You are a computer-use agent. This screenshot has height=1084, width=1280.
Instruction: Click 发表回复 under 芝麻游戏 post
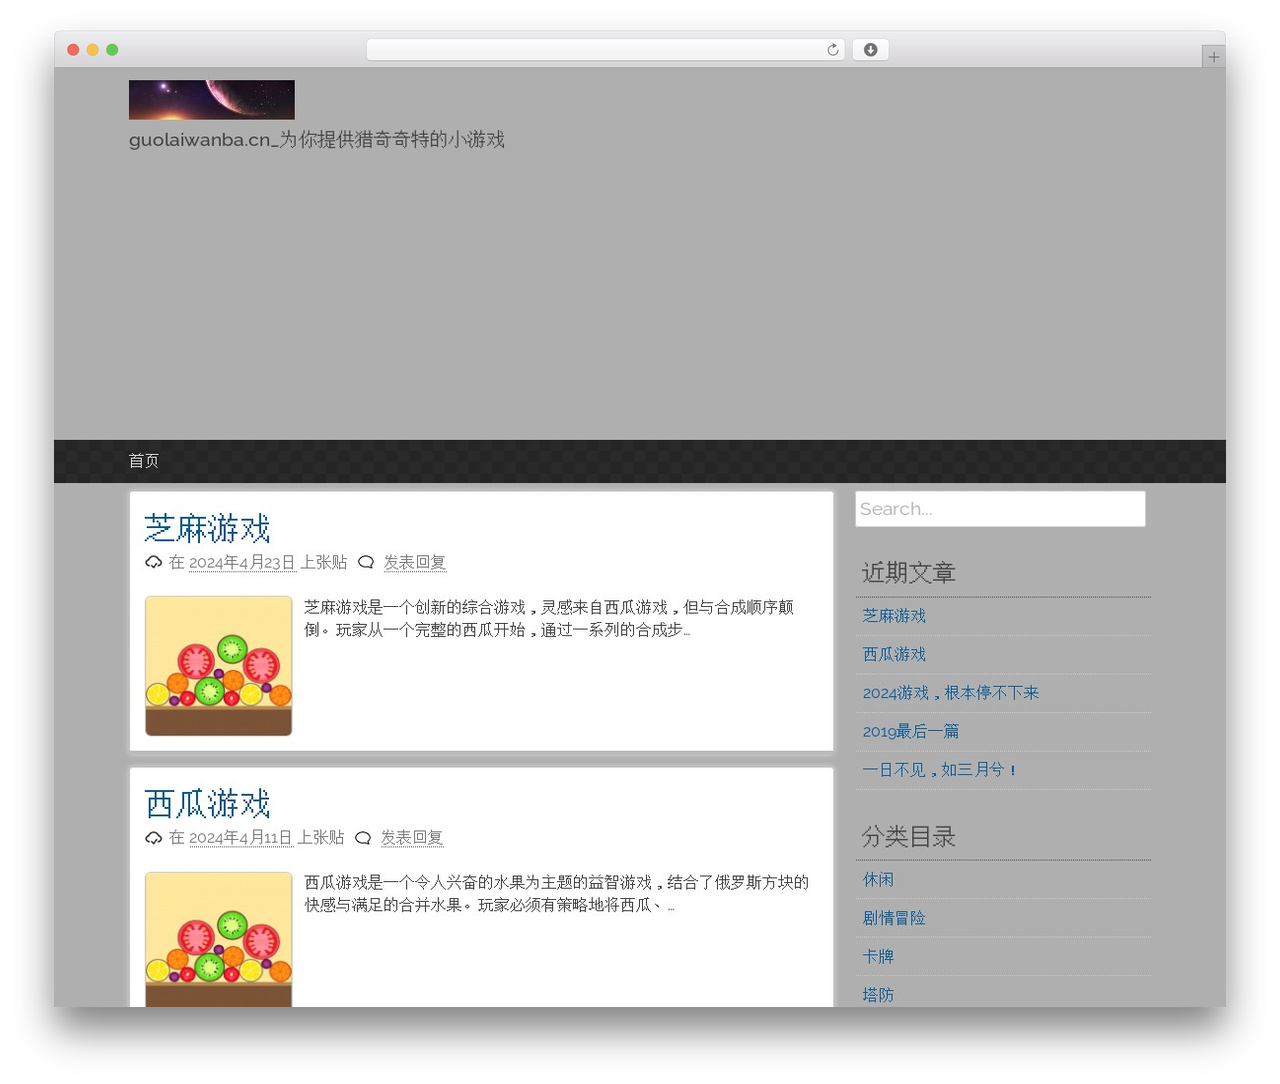415,562
